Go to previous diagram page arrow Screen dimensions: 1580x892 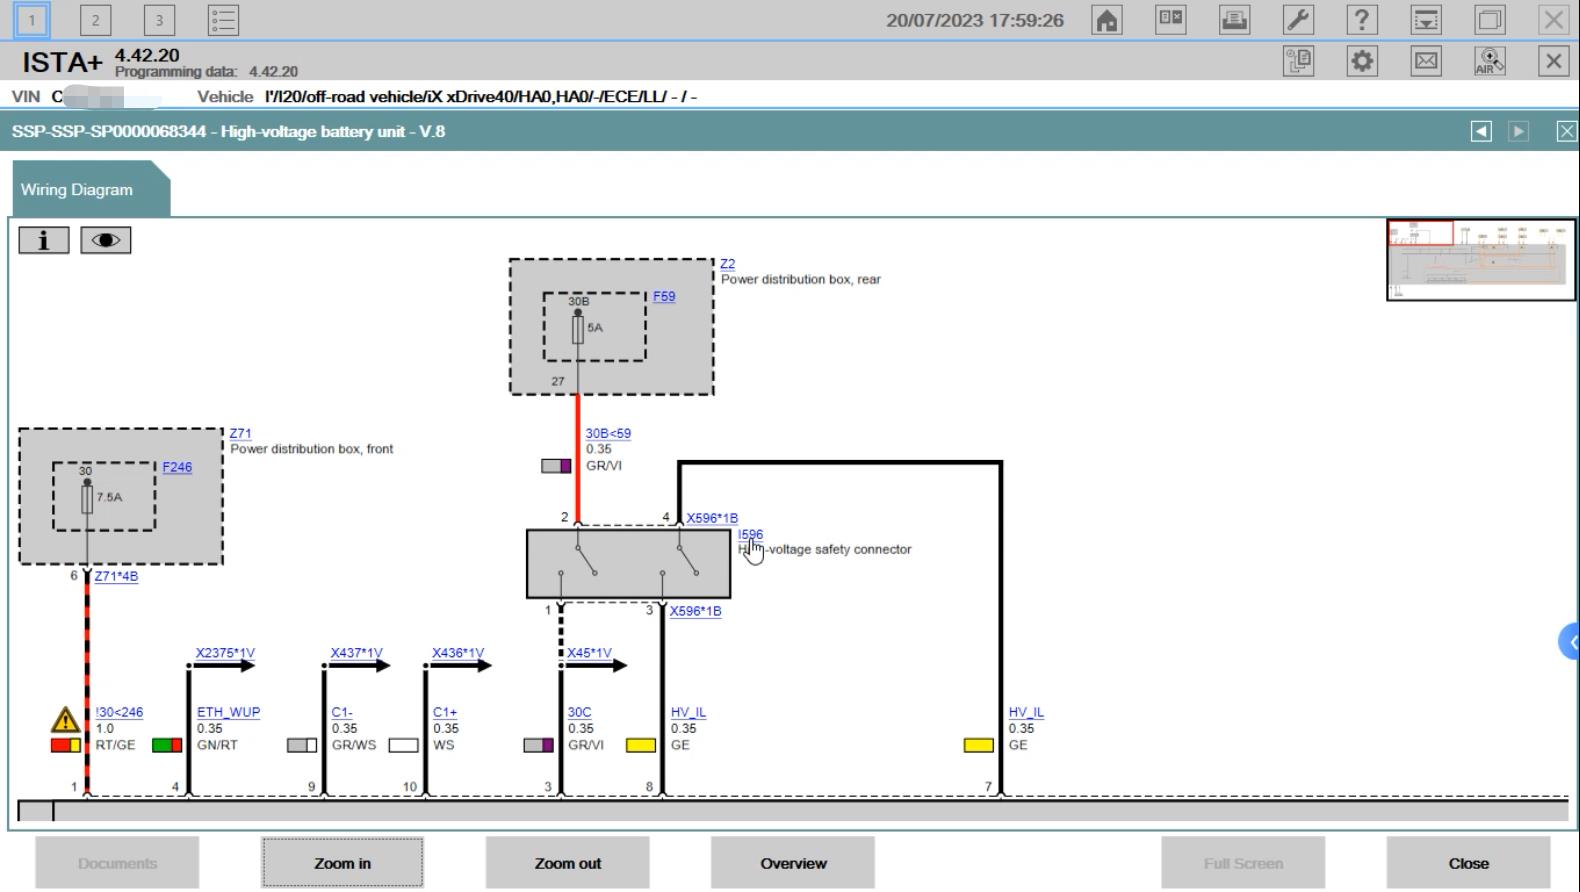click(x=1481, y=131)
